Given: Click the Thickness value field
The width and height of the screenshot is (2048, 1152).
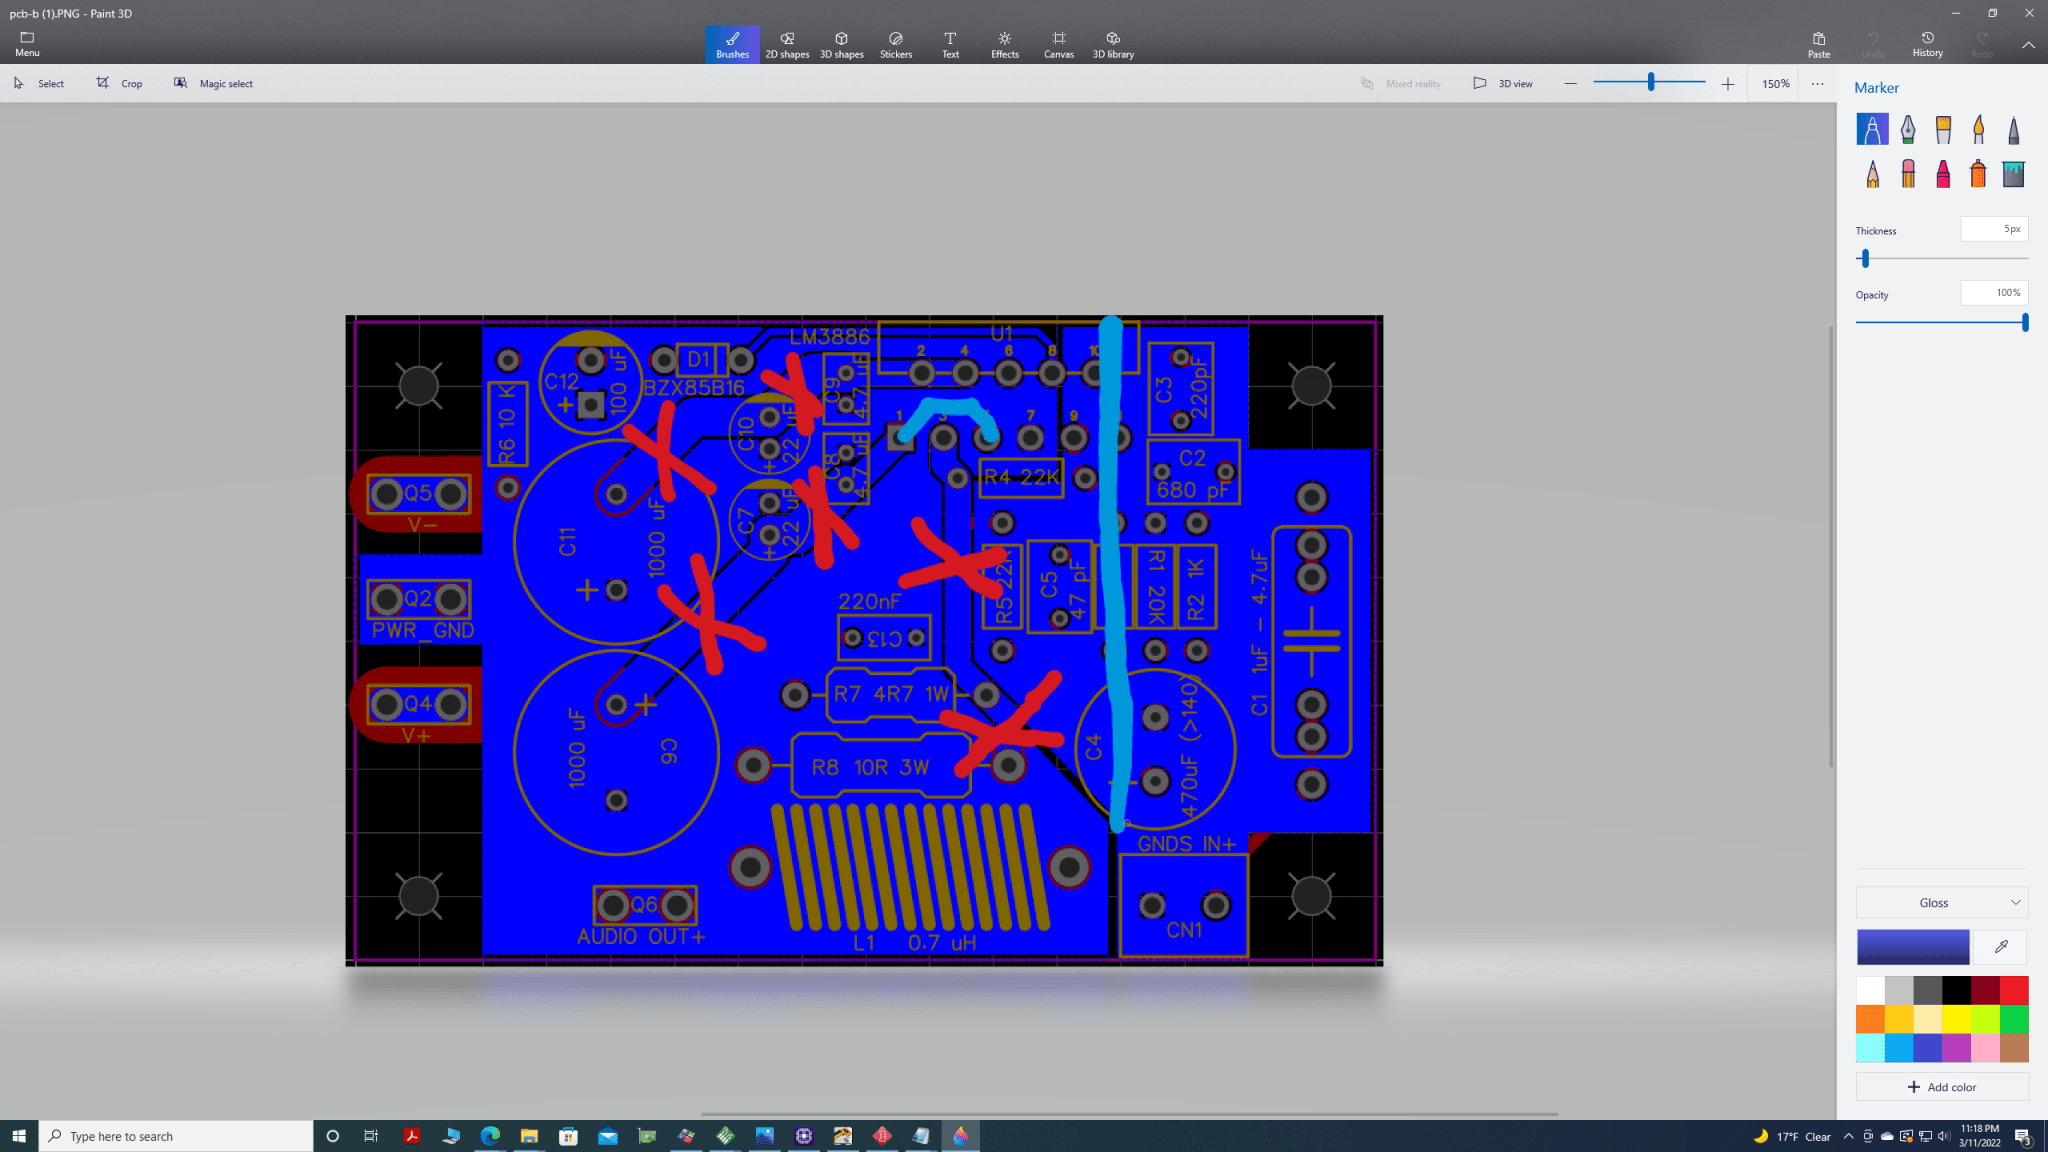Looking at the screenshot, I should (1994, 229).
